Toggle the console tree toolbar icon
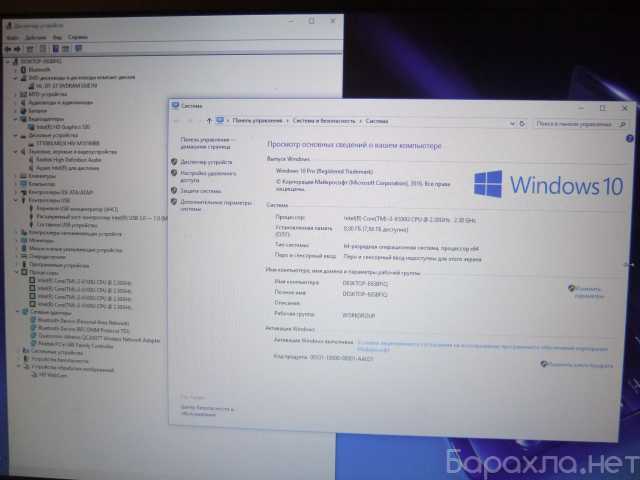Screen dimensions: 640x480 pos(30,49)
